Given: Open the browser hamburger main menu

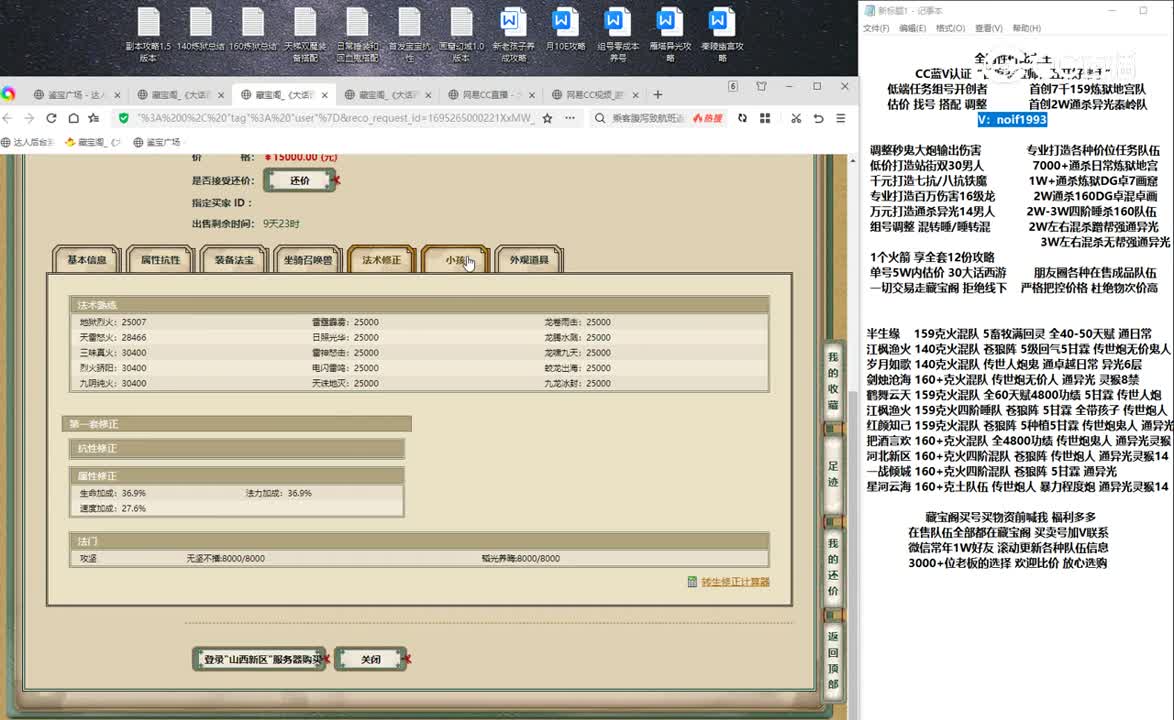Looking at the screenshot, I should 841,118.
